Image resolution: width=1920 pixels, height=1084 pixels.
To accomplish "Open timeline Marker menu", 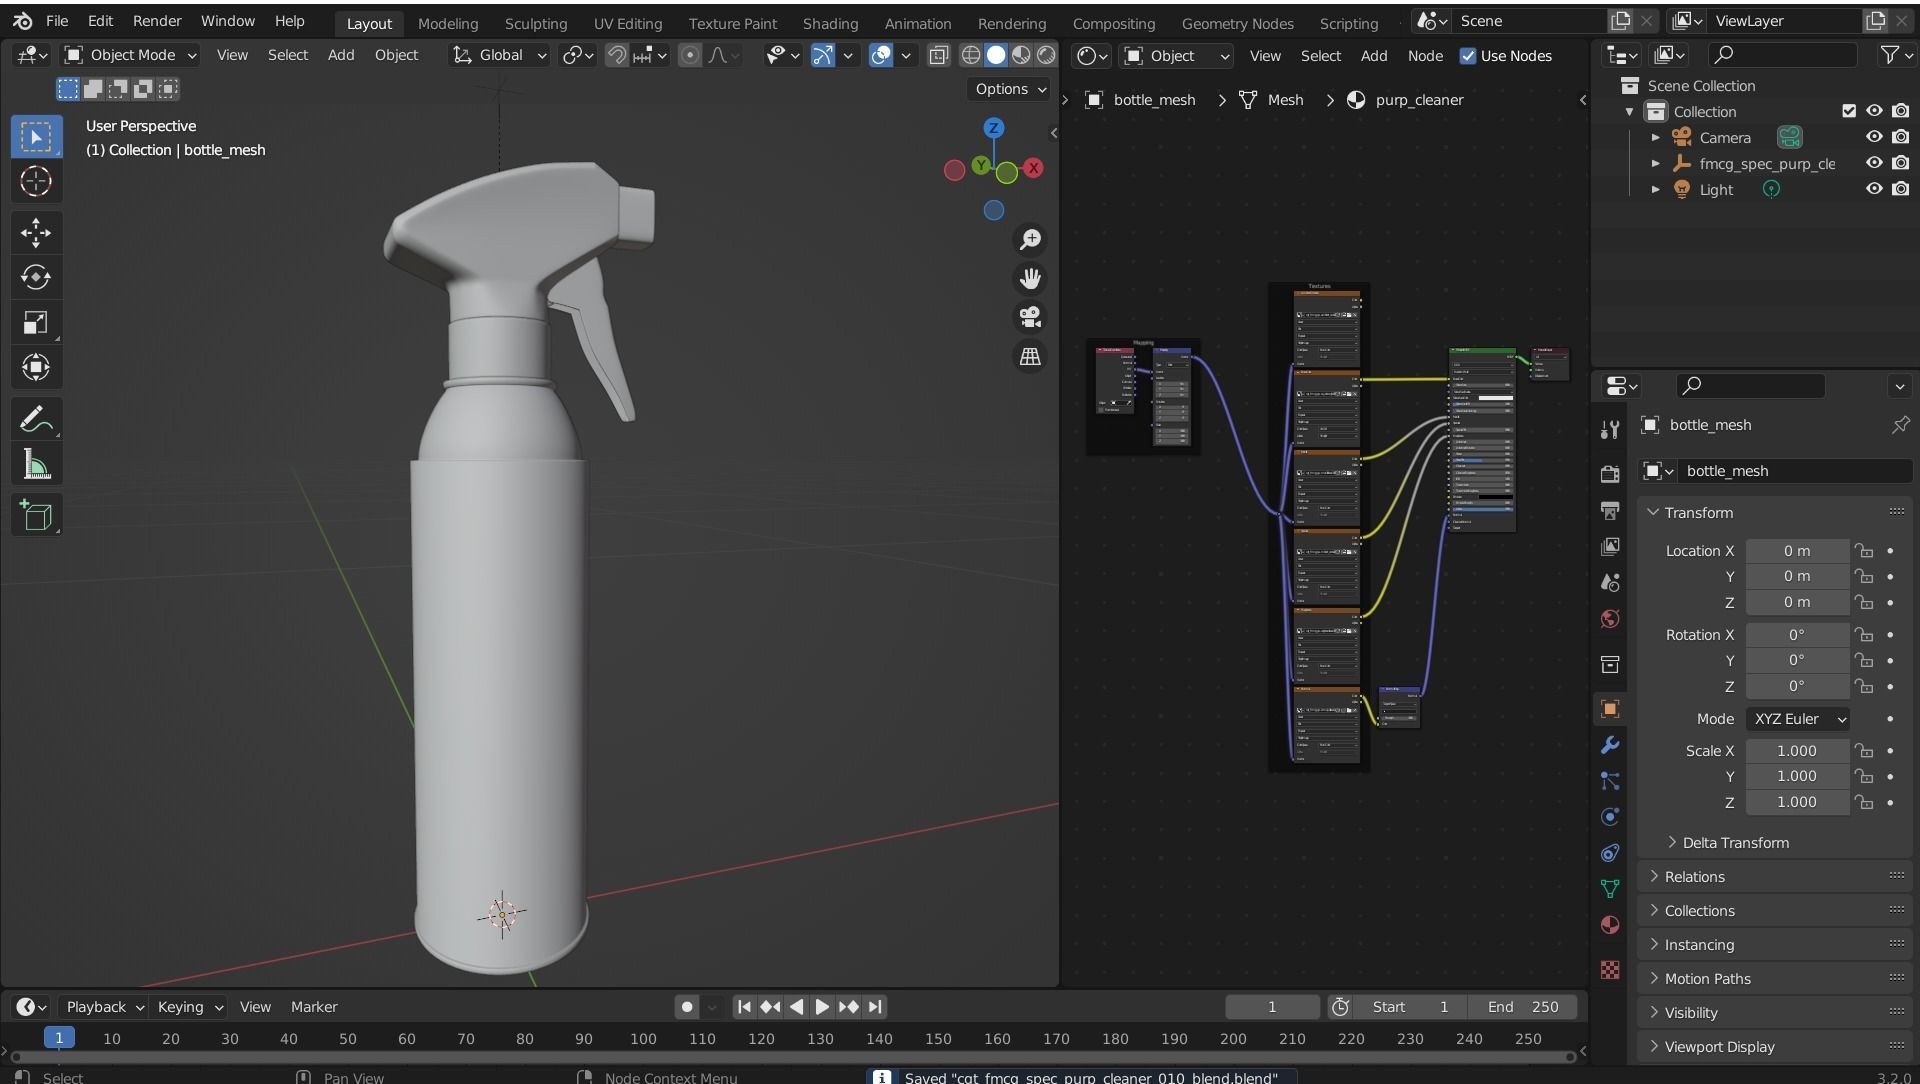I will click(314, 1007).
